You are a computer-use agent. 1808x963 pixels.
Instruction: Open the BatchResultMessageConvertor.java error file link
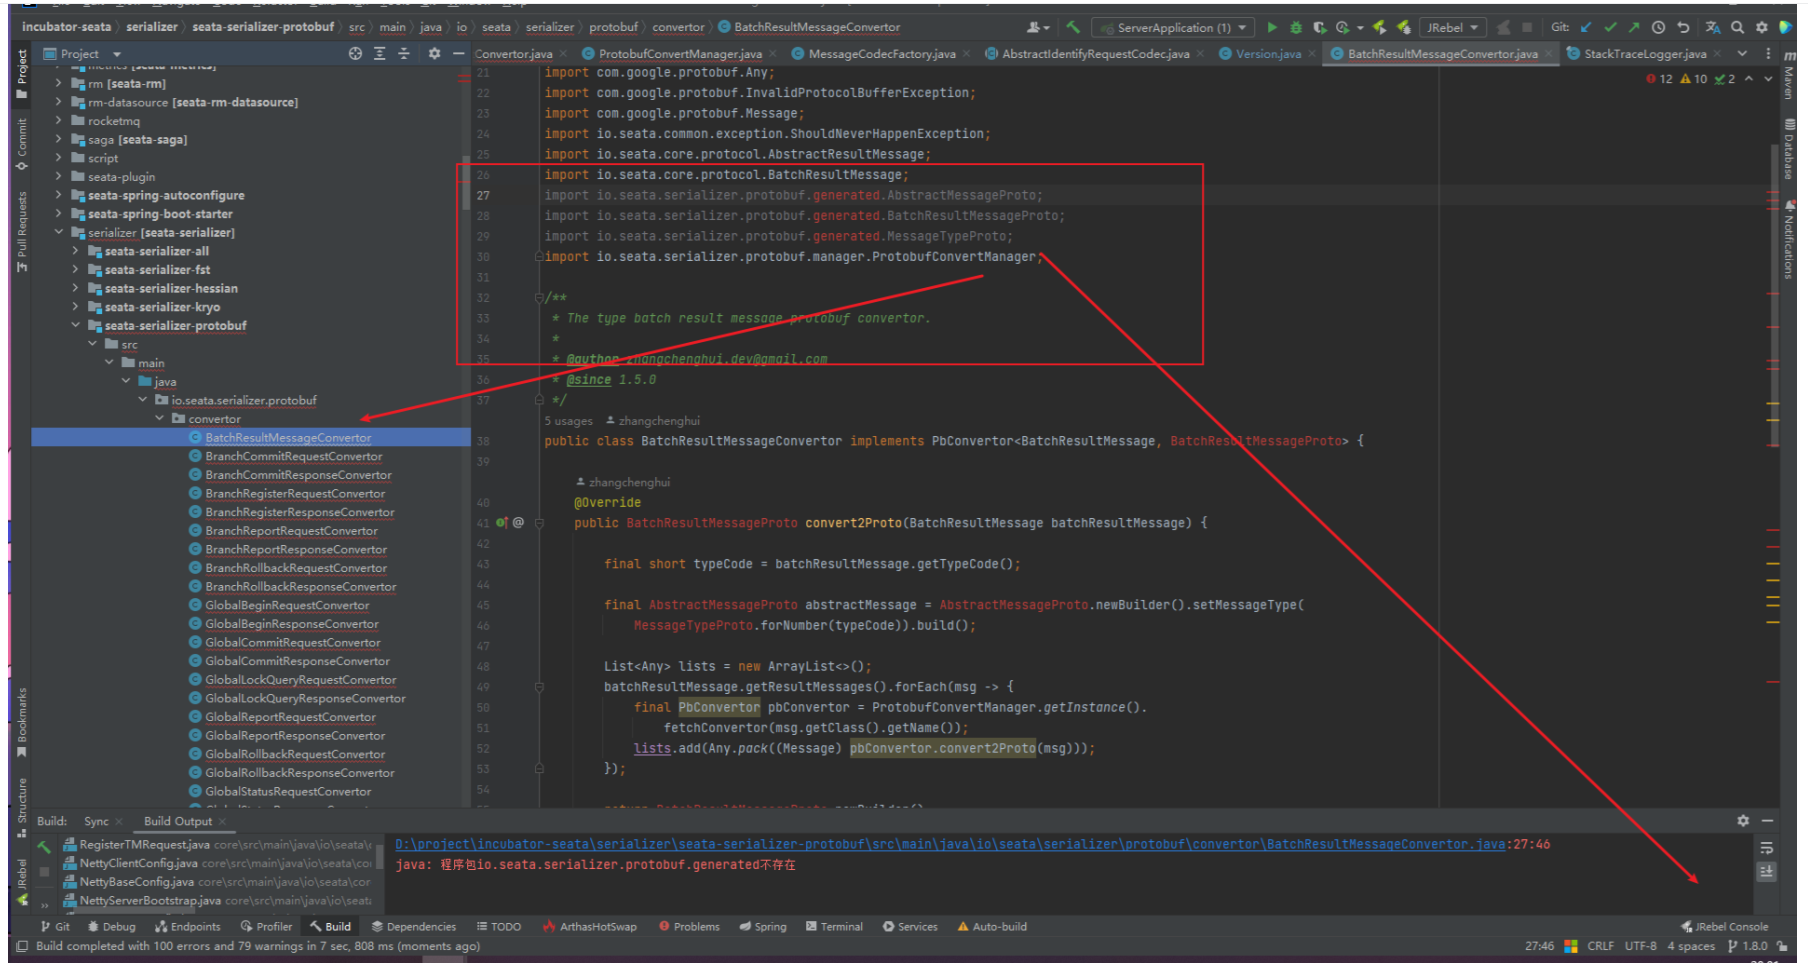[950, 845]
